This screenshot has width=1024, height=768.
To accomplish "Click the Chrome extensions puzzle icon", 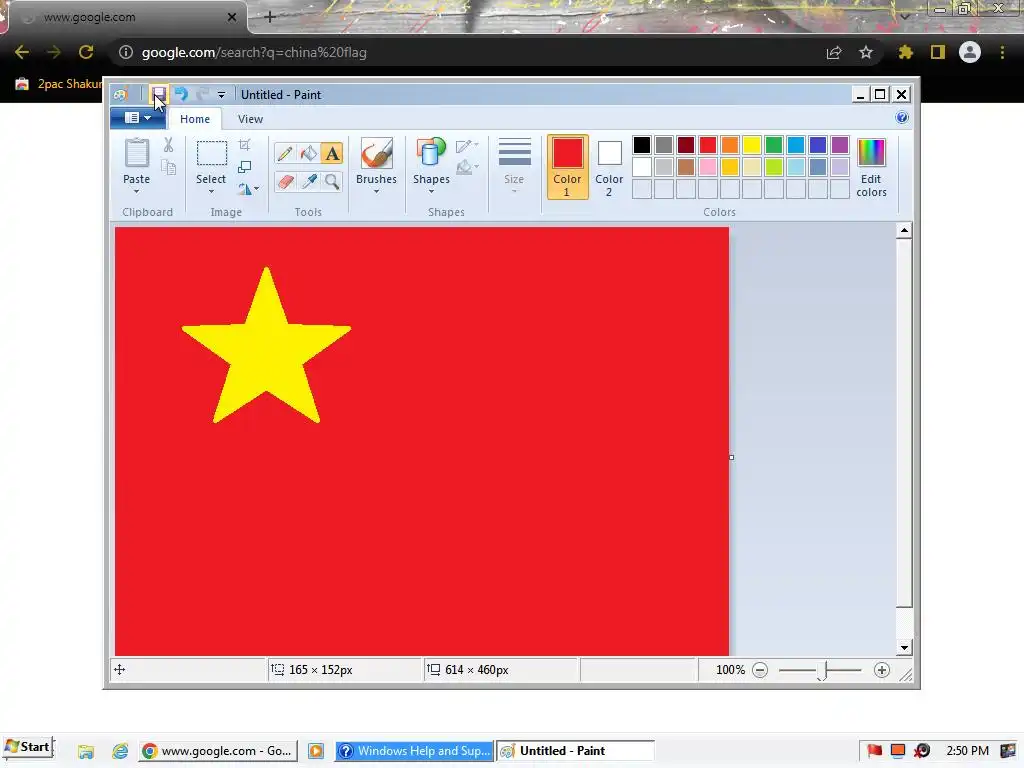I will (x=905, y=52).
